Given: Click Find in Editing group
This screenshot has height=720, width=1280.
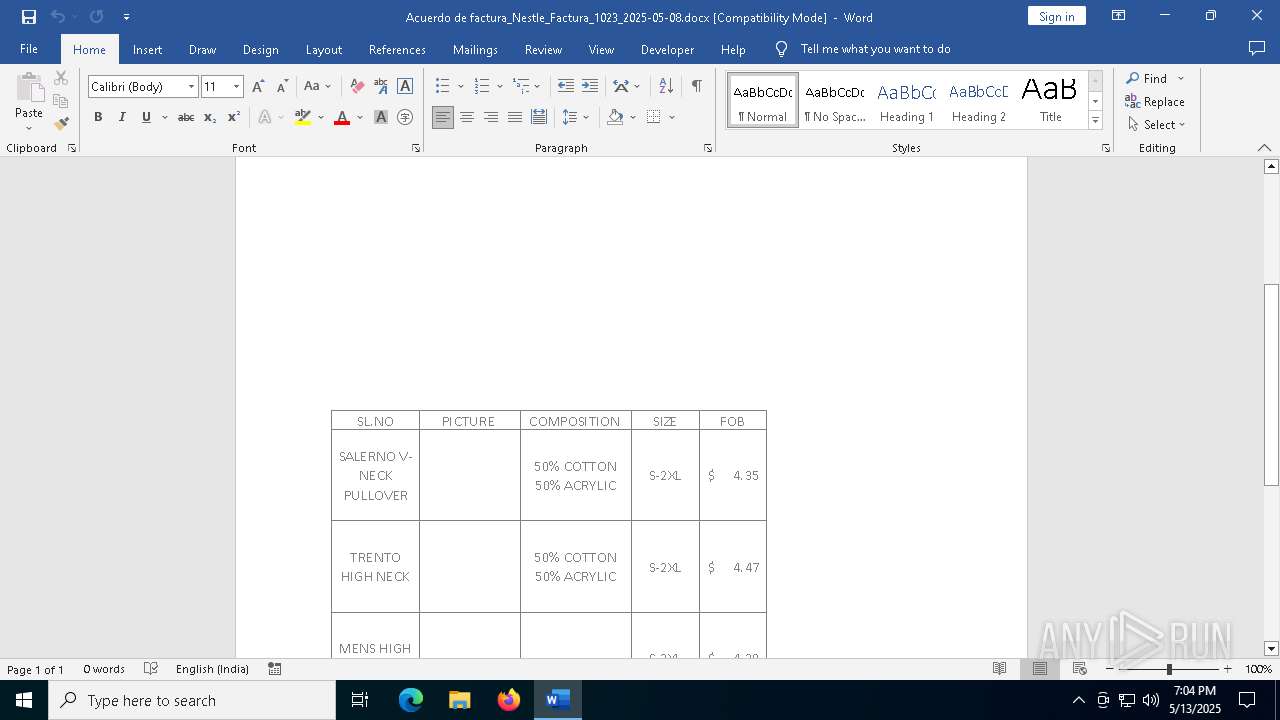Looking at the screenshot, I should coord(1146,79).
